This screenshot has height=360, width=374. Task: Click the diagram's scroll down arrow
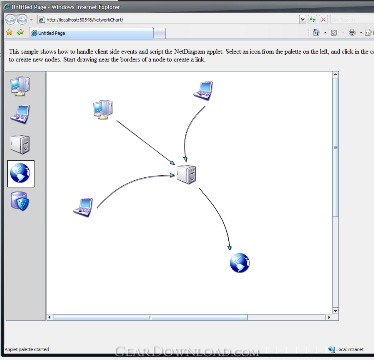335,311
